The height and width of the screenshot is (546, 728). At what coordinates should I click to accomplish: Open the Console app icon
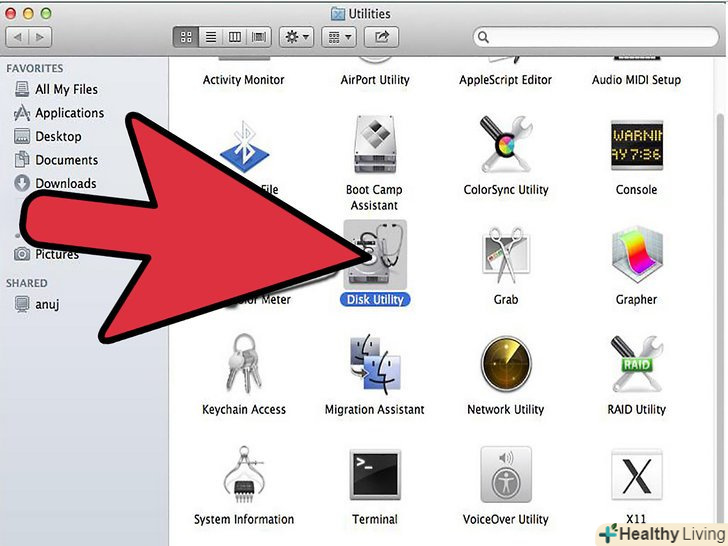637,145
